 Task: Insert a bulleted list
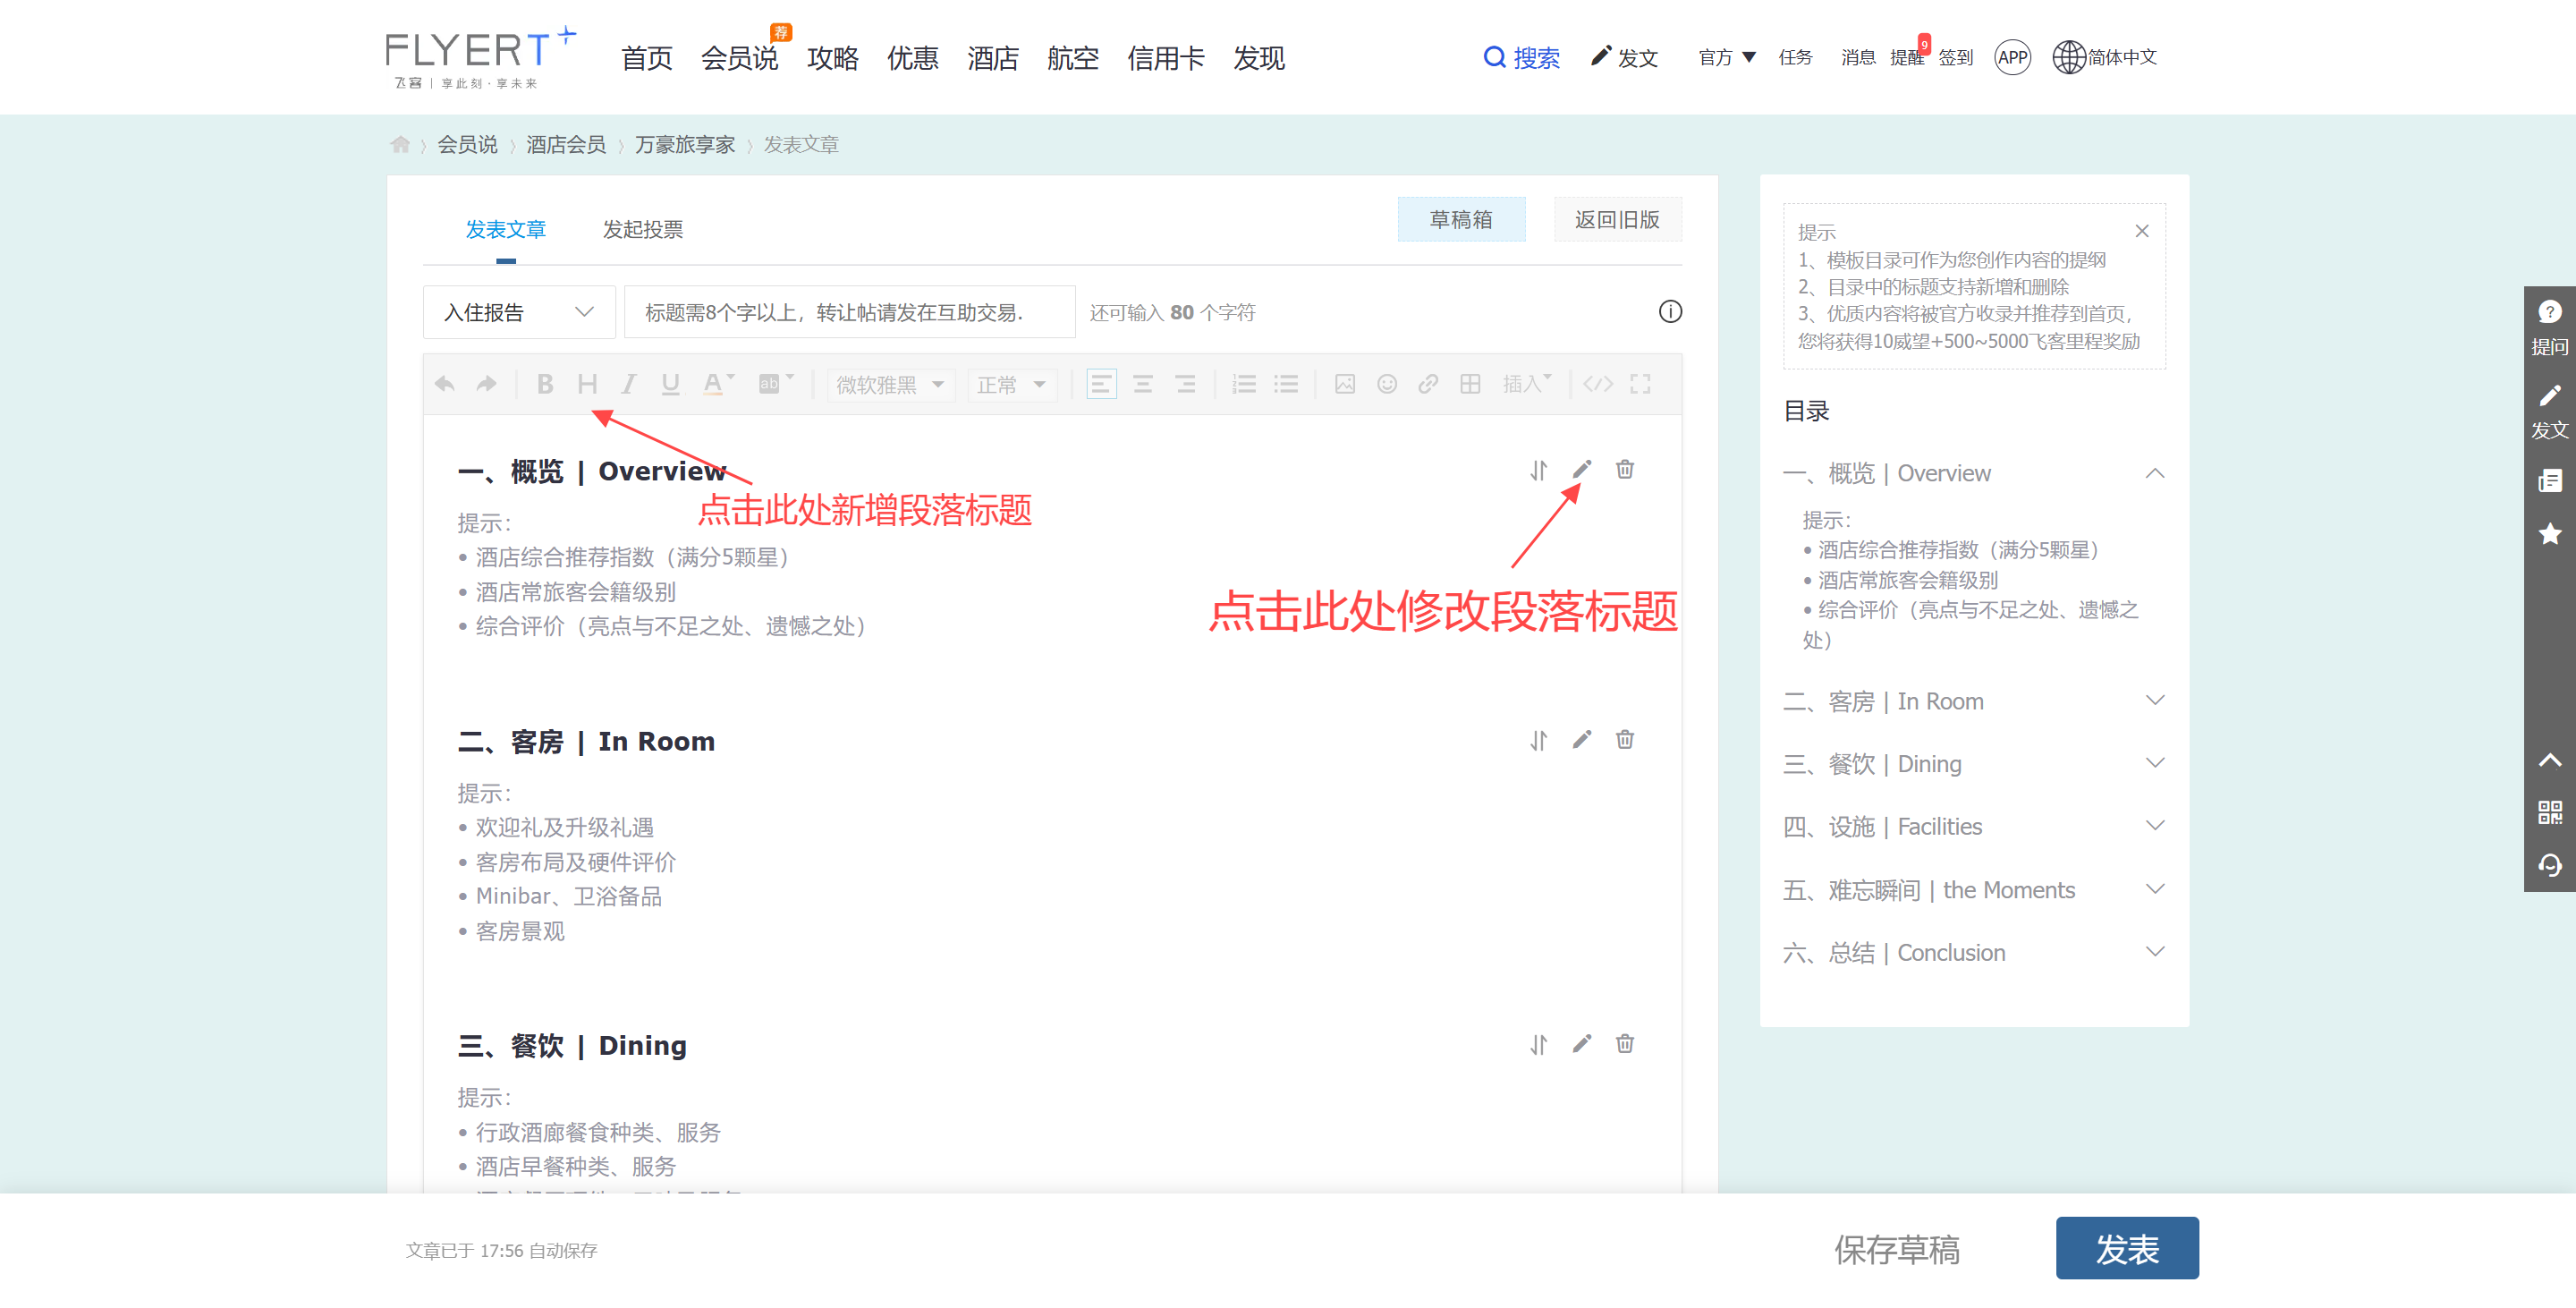pyautogui.click(x=1286, y=384)
